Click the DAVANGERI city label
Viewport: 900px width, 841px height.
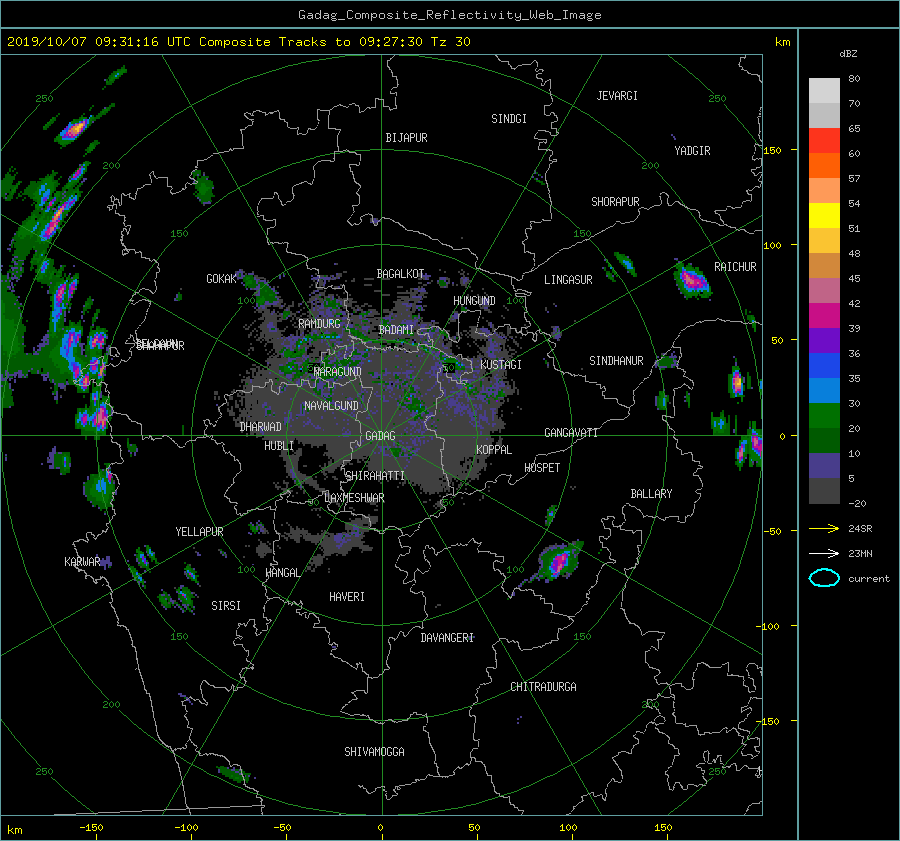[447, 638]
